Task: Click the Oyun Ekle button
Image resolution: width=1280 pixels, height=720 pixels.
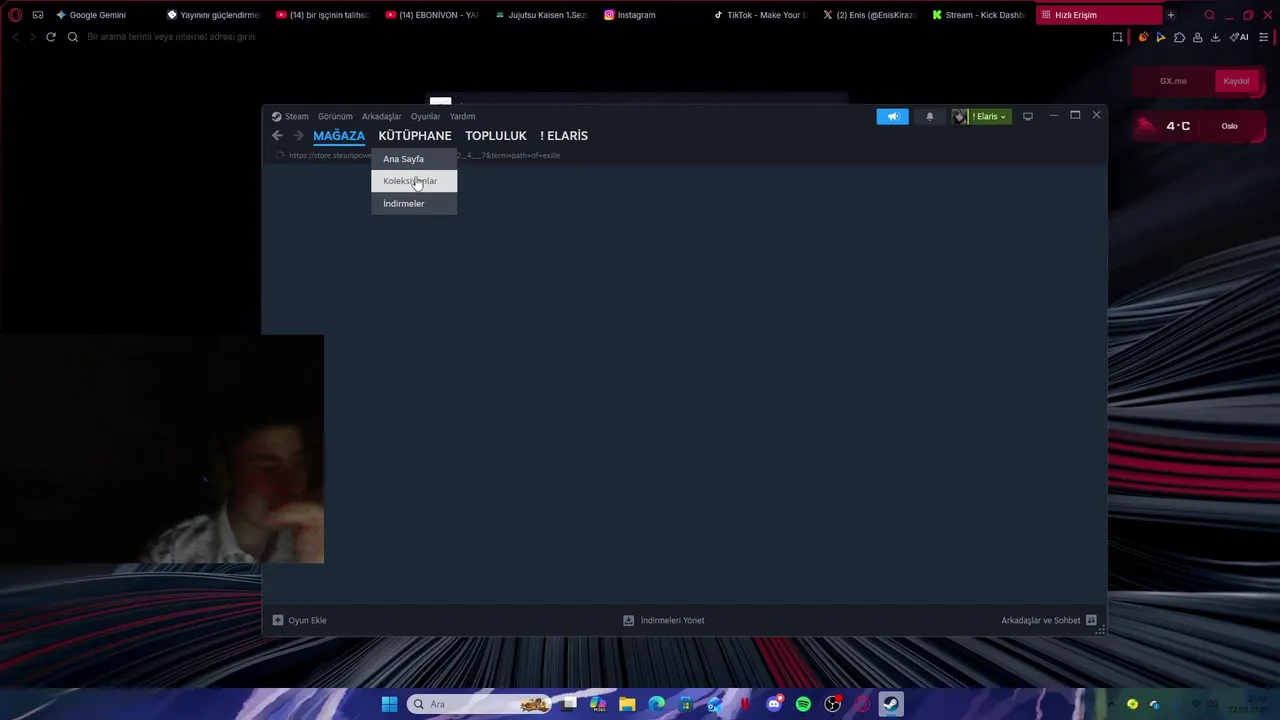Action: pos(299,620)
